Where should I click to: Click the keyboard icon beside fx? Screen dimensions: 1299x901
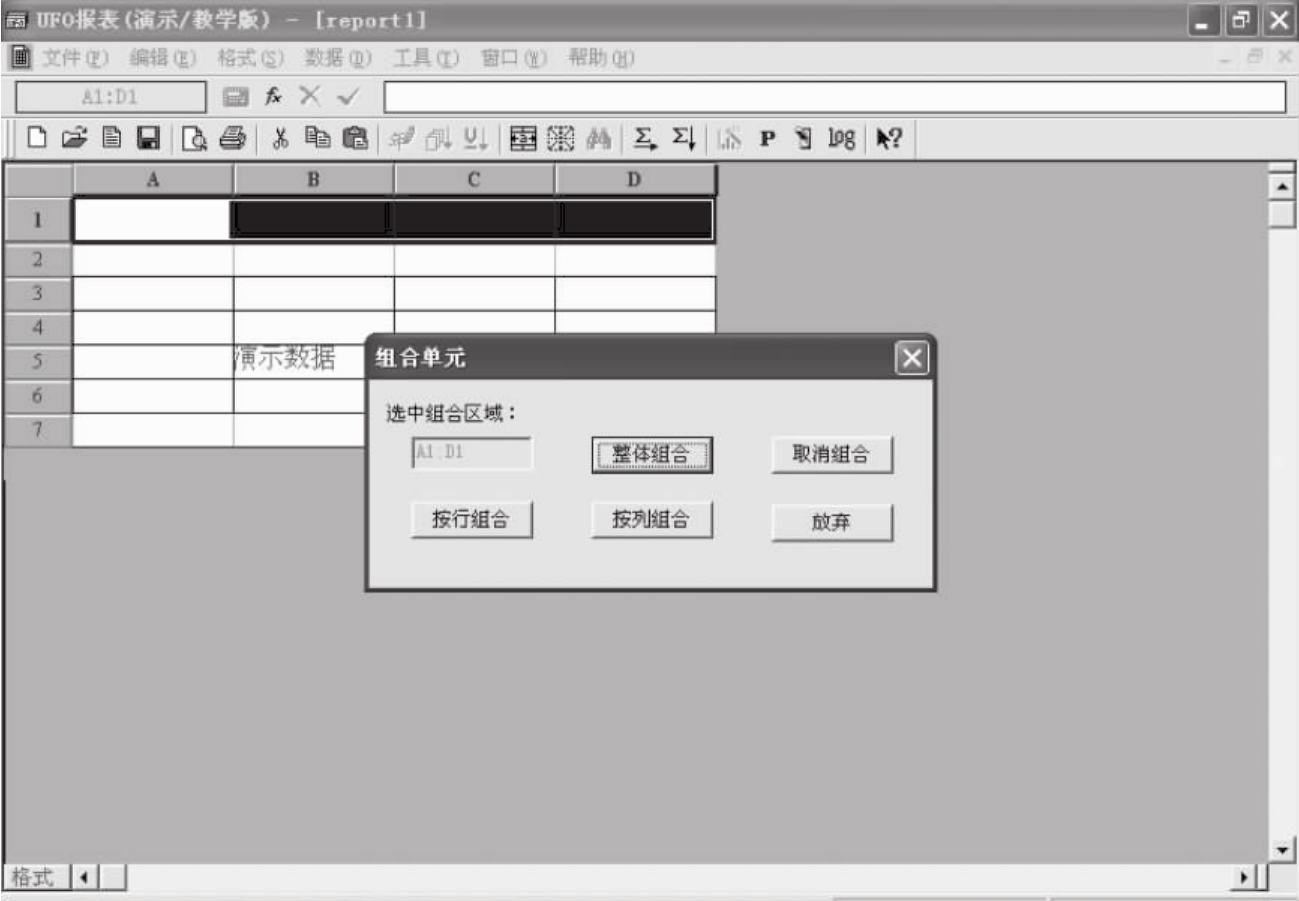(x=236, y=97)
